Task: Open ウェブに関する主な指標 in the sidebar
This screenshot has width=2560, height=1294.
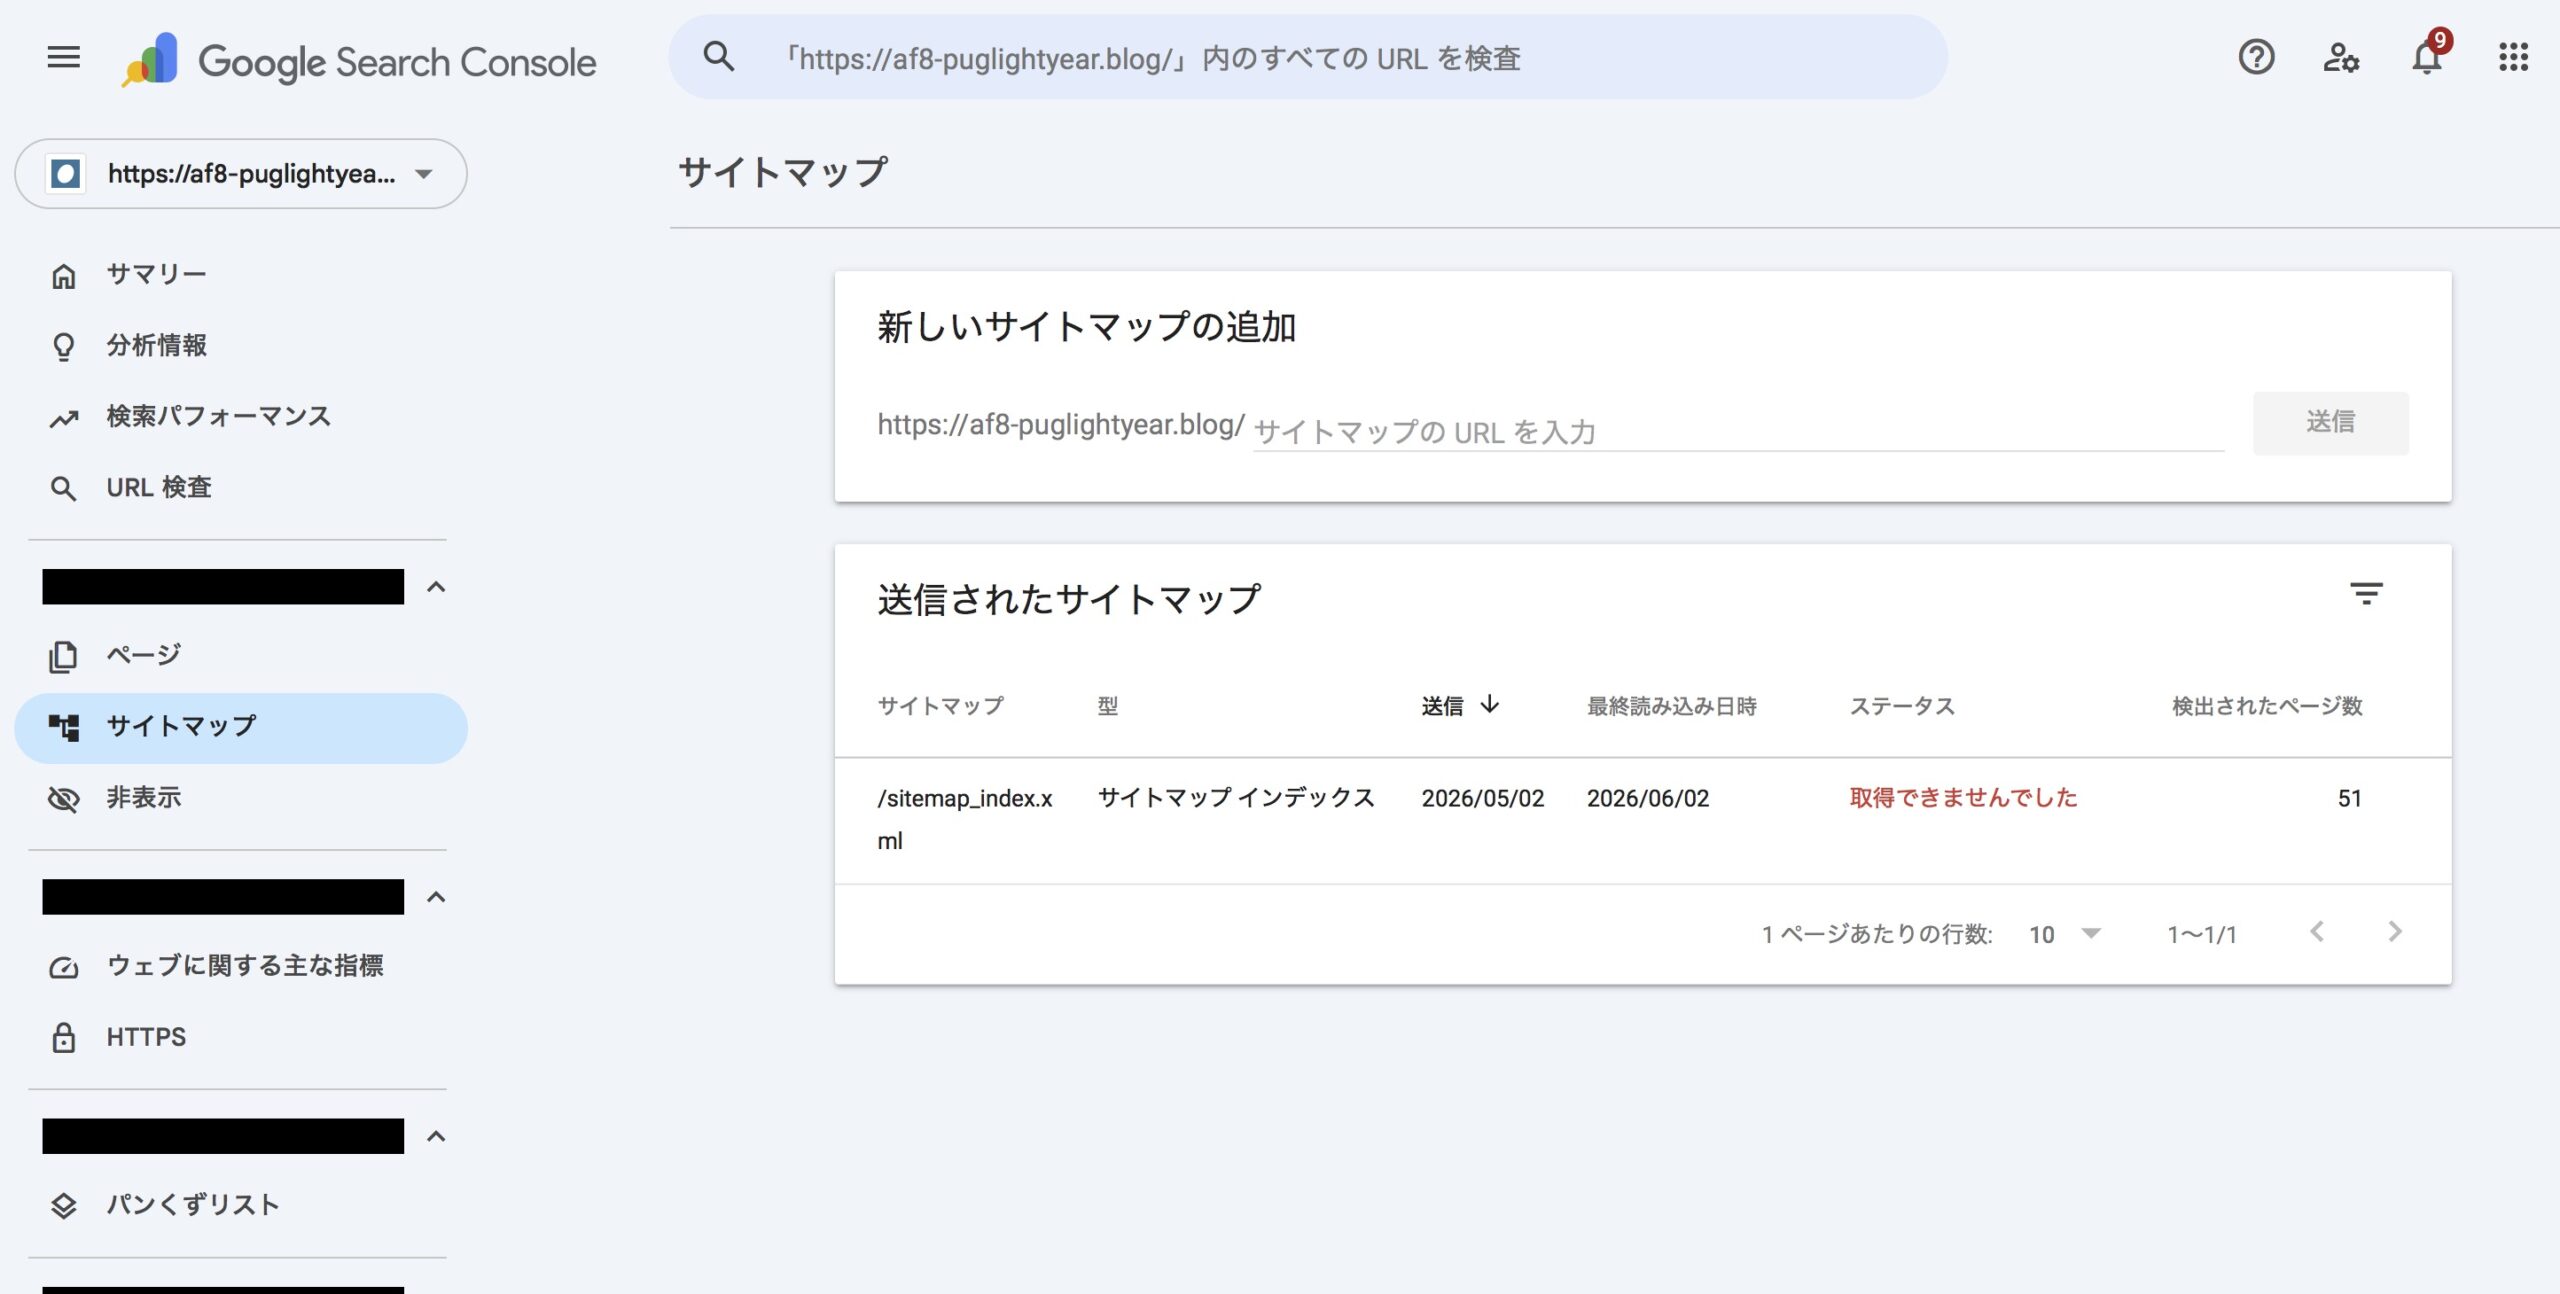Action: pos(241,966)
